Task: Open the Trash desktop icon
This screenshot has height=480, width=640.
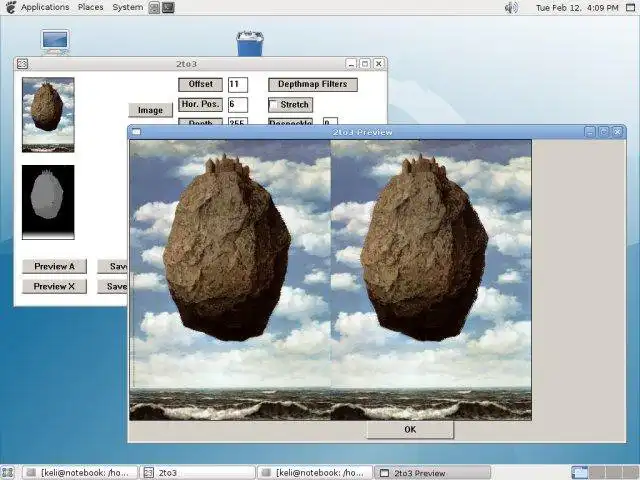Action: tap(249, 43)
